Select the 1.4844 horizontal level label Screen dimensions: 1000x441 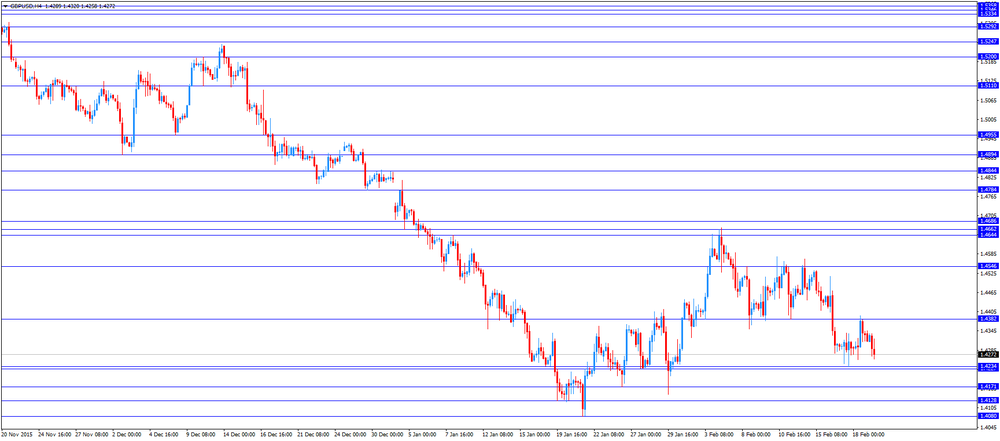click(x=988, y=170)
